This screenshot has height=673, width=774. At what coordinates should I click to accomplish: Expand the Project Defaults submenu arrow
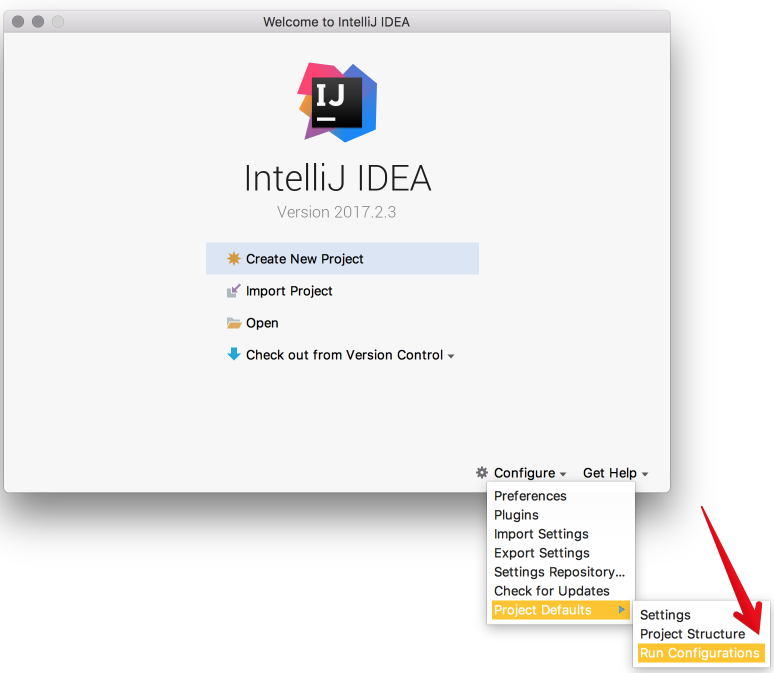621,610
